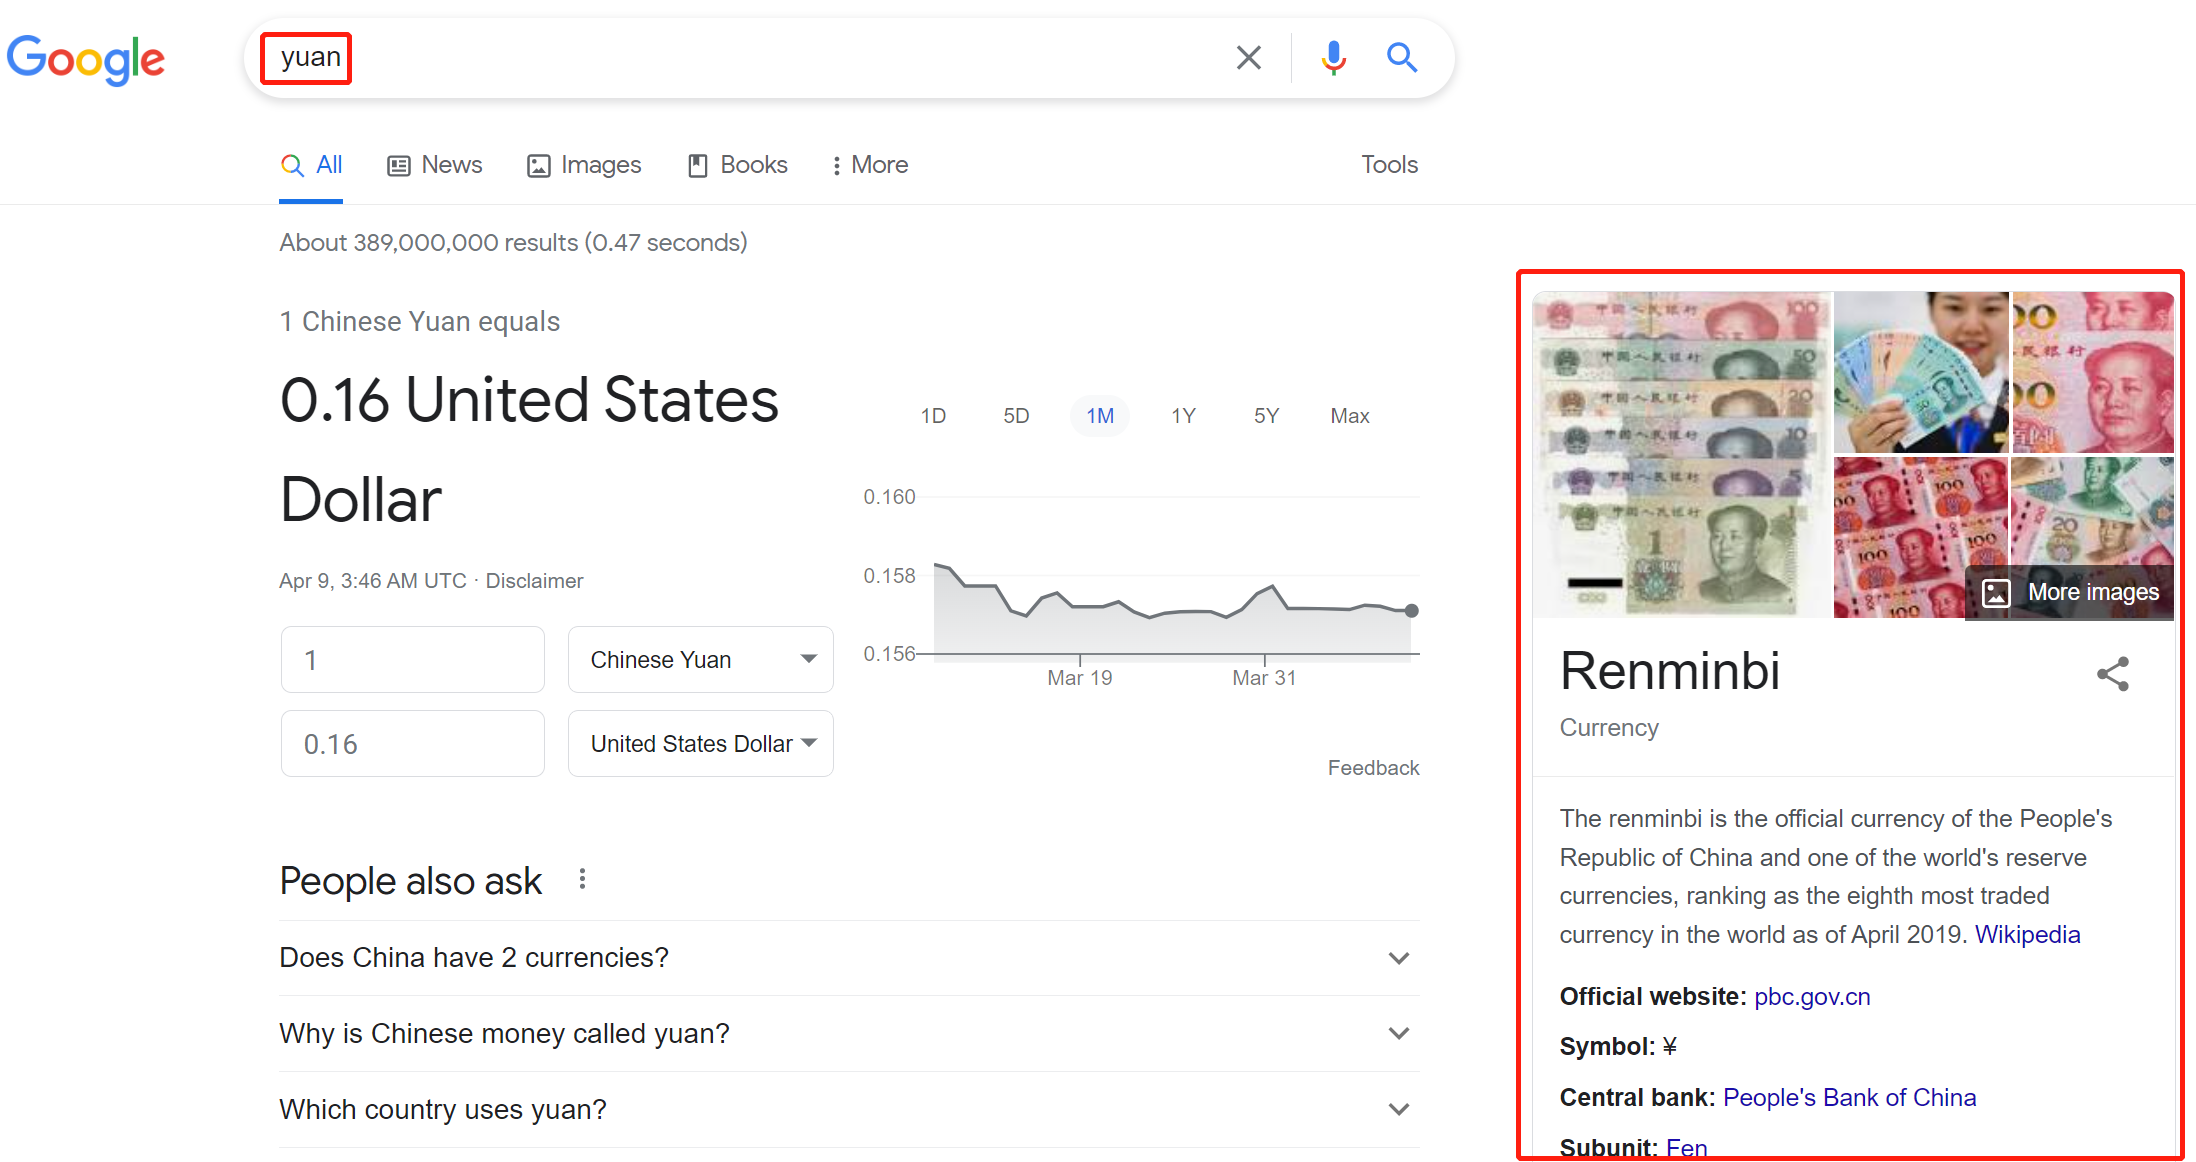Click the Feedback link under the chart
The width and height of the screenshot is (2196, 1162).
tap(1373, 768)
